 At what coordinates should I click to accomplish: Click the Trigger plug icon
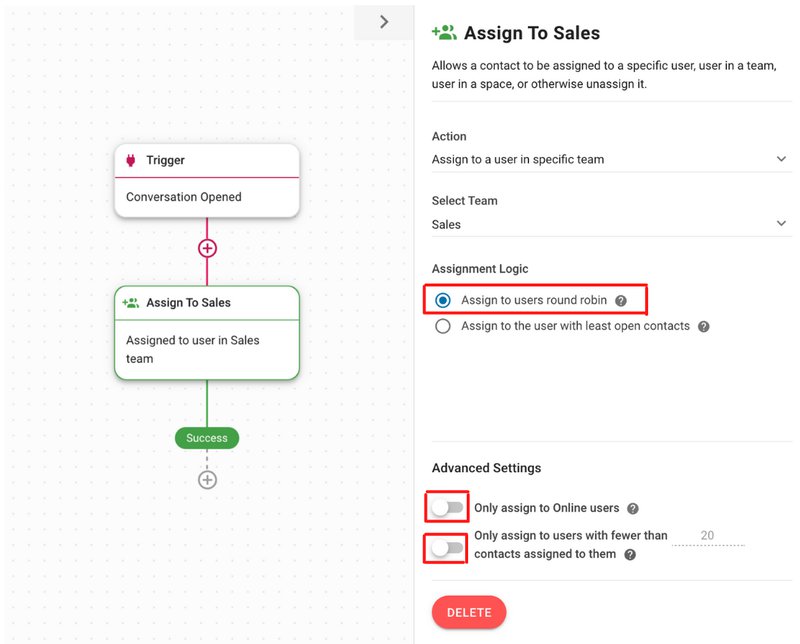click(x=131, y=160)
